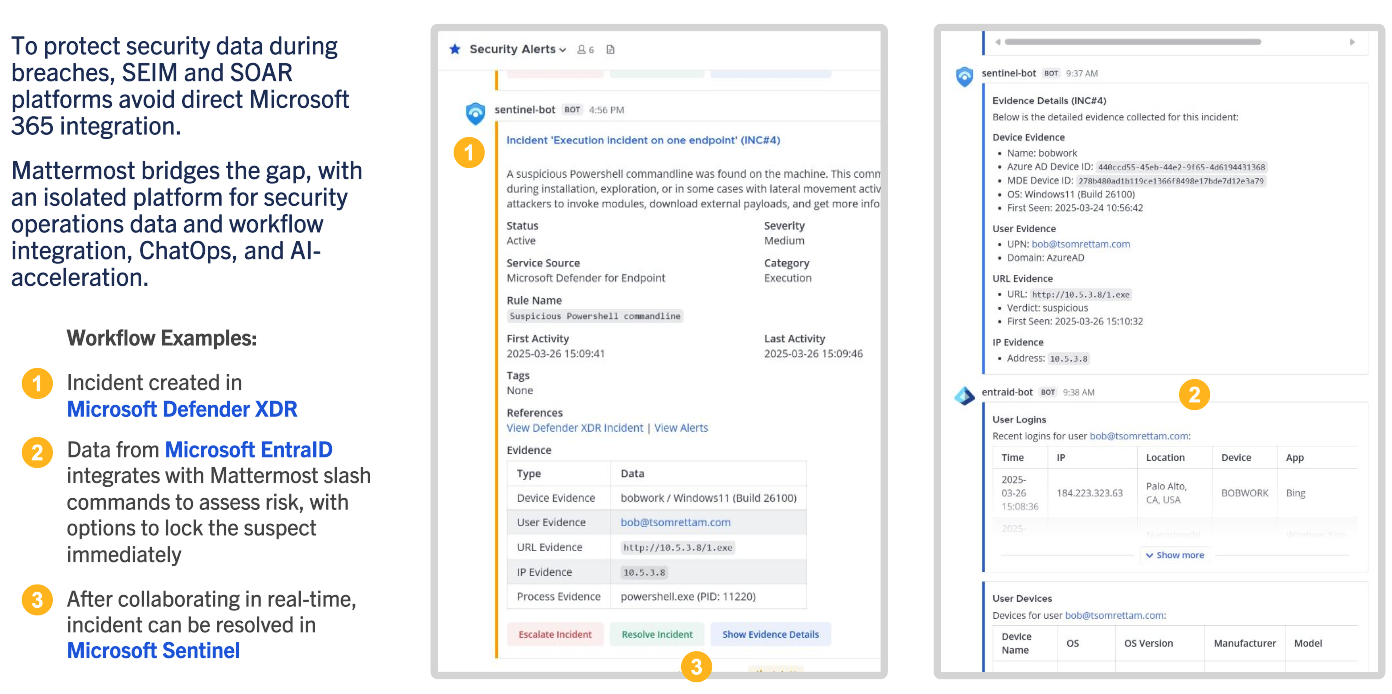Click the Microsoft Sentinel link
The image size is (1392, 694).
[152, 650]
